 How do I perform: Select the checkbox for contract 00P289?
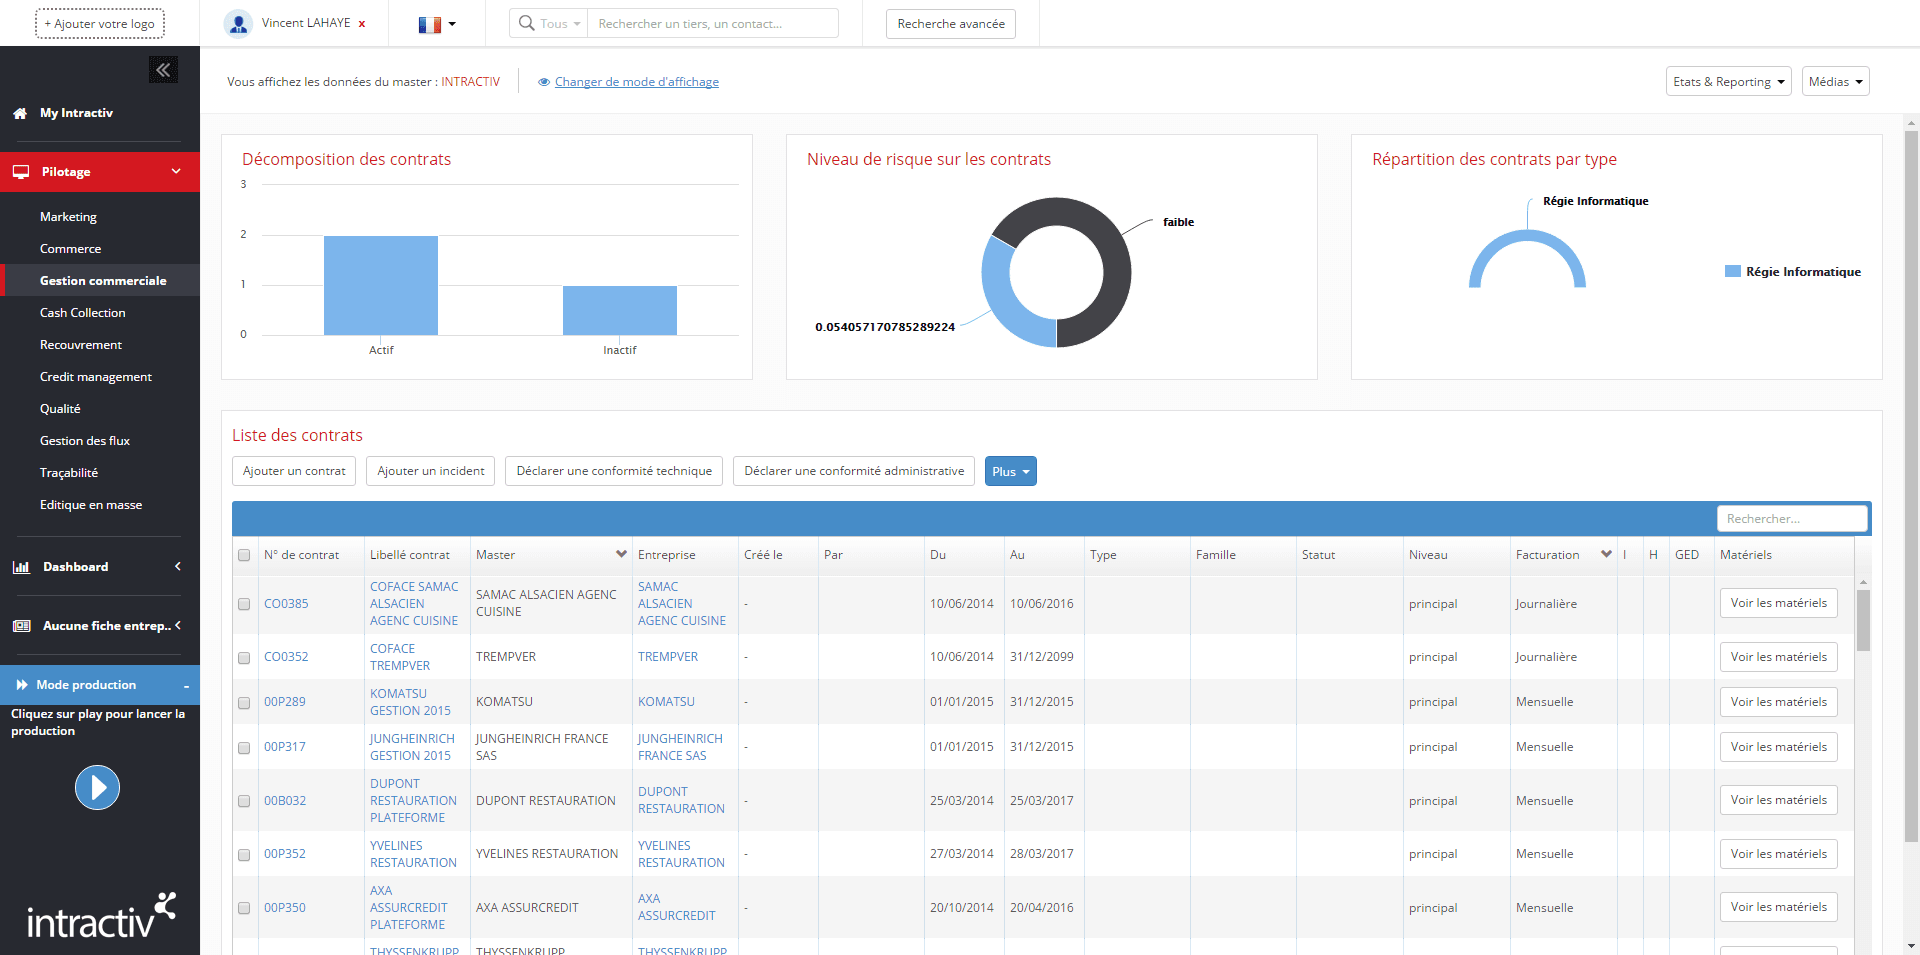244,703
